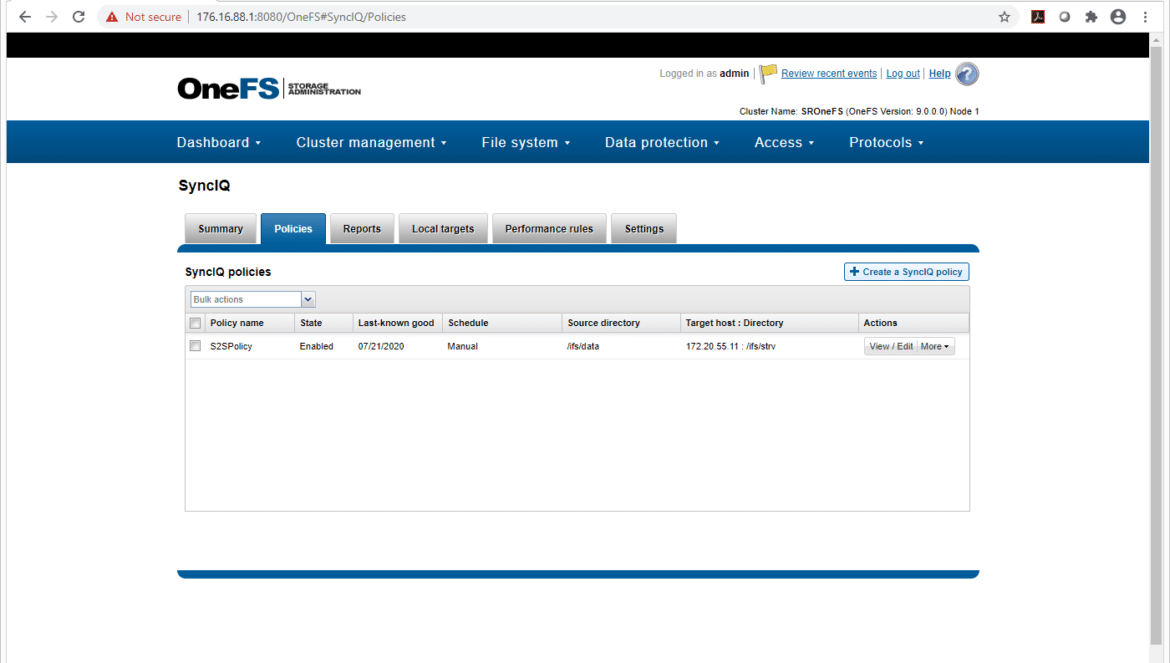Click the 07/21/2020 date cell
The width and height of the screenshot is (1170, 663).
pyautogui.click(x=381, y=346)
